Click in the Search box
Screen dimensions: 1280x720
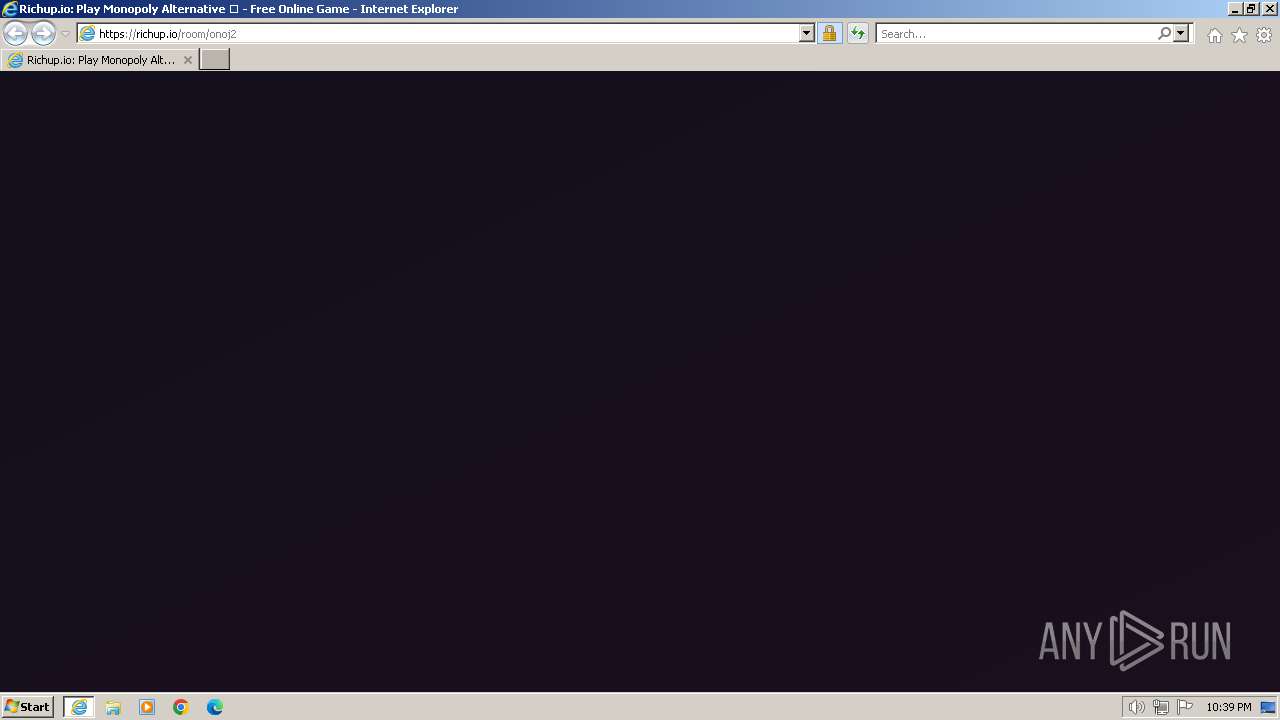click(1015, 33)
